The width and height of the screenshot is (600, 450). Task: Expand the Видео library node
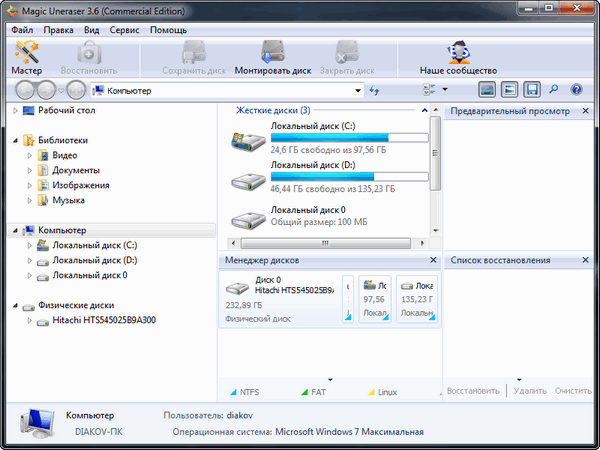click(29, 155)
